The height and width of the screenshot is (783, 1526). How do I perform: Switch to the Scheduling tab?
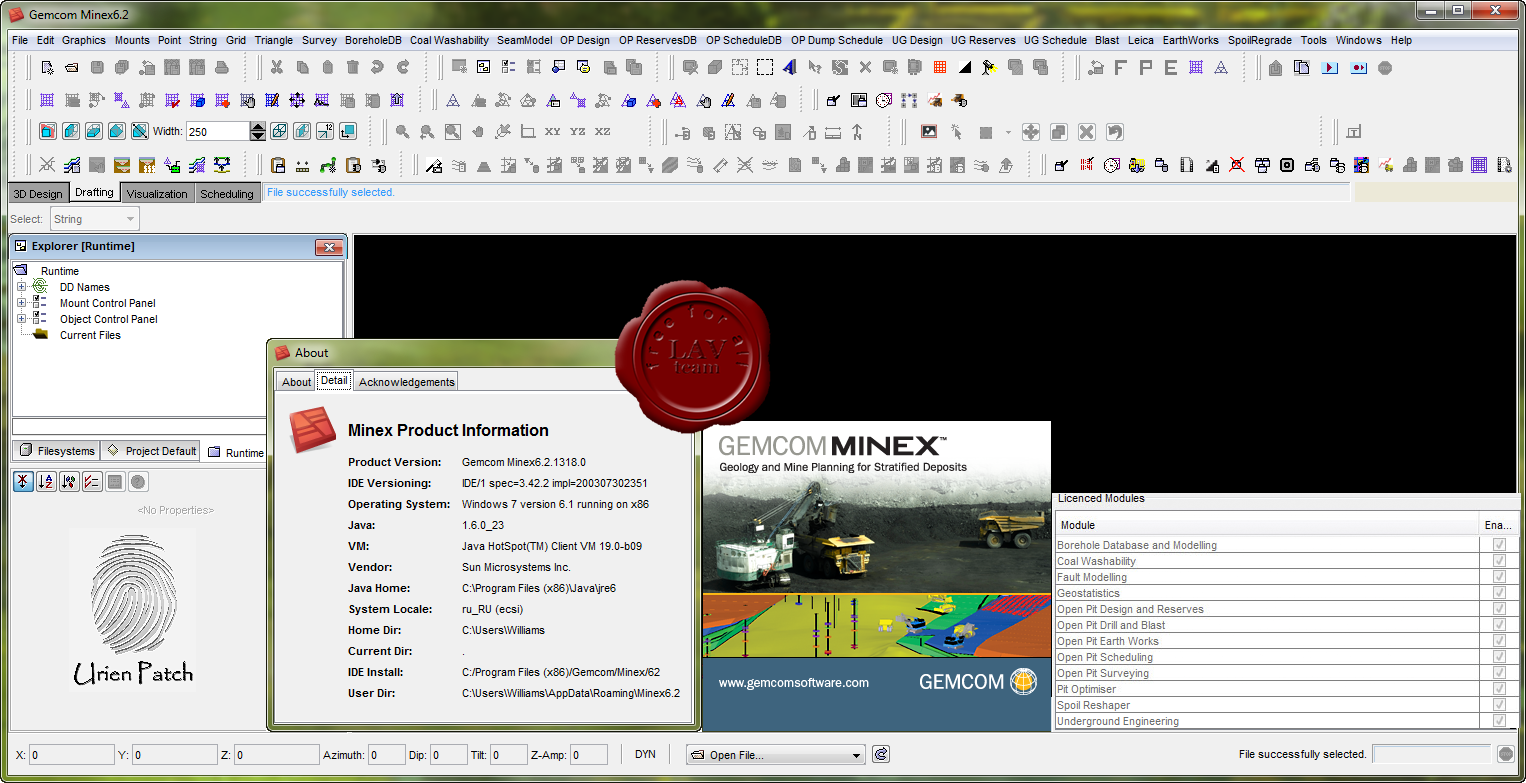pos(227,194)
